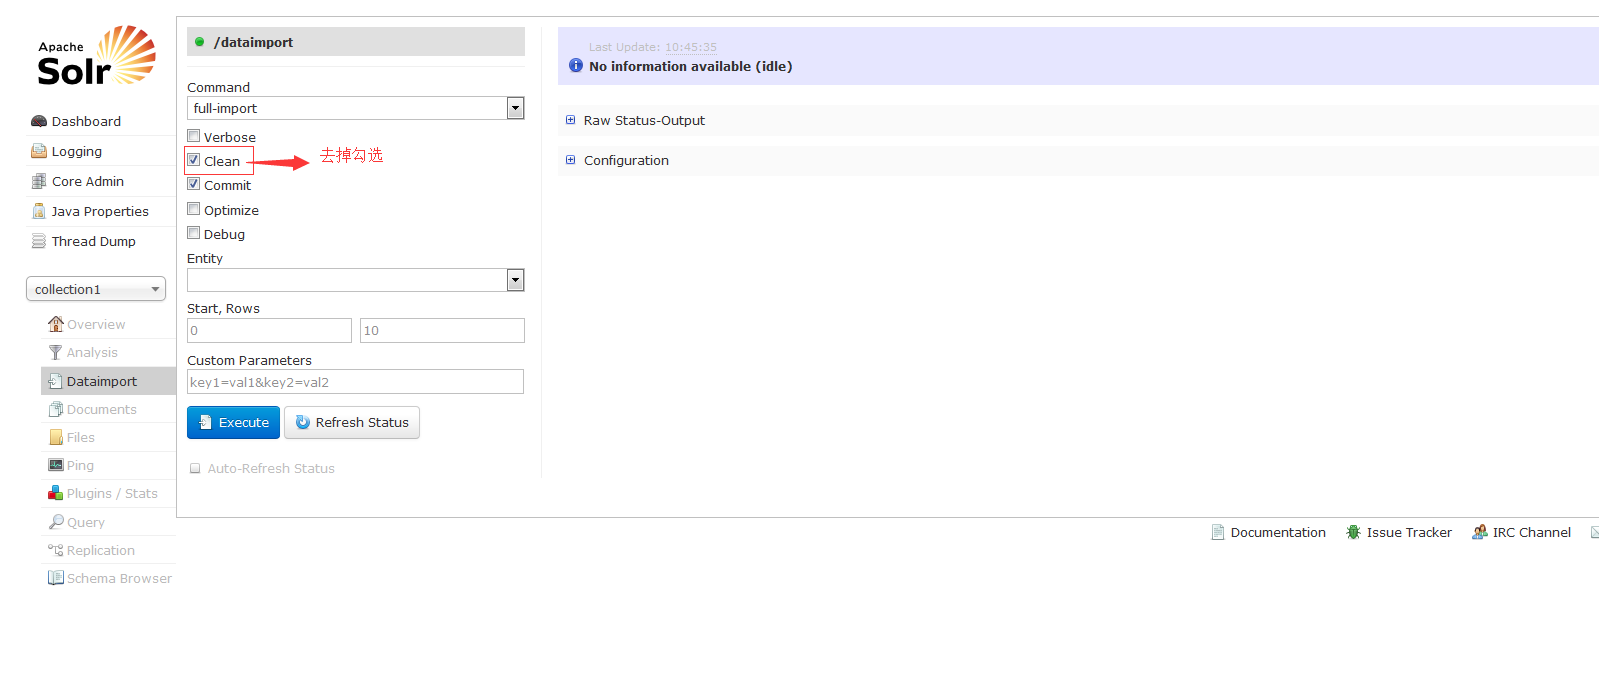Uncheck the Clean checkbox
Image resolution: width=1599 pixels, height=693 pixels.
tap(194, 160)
